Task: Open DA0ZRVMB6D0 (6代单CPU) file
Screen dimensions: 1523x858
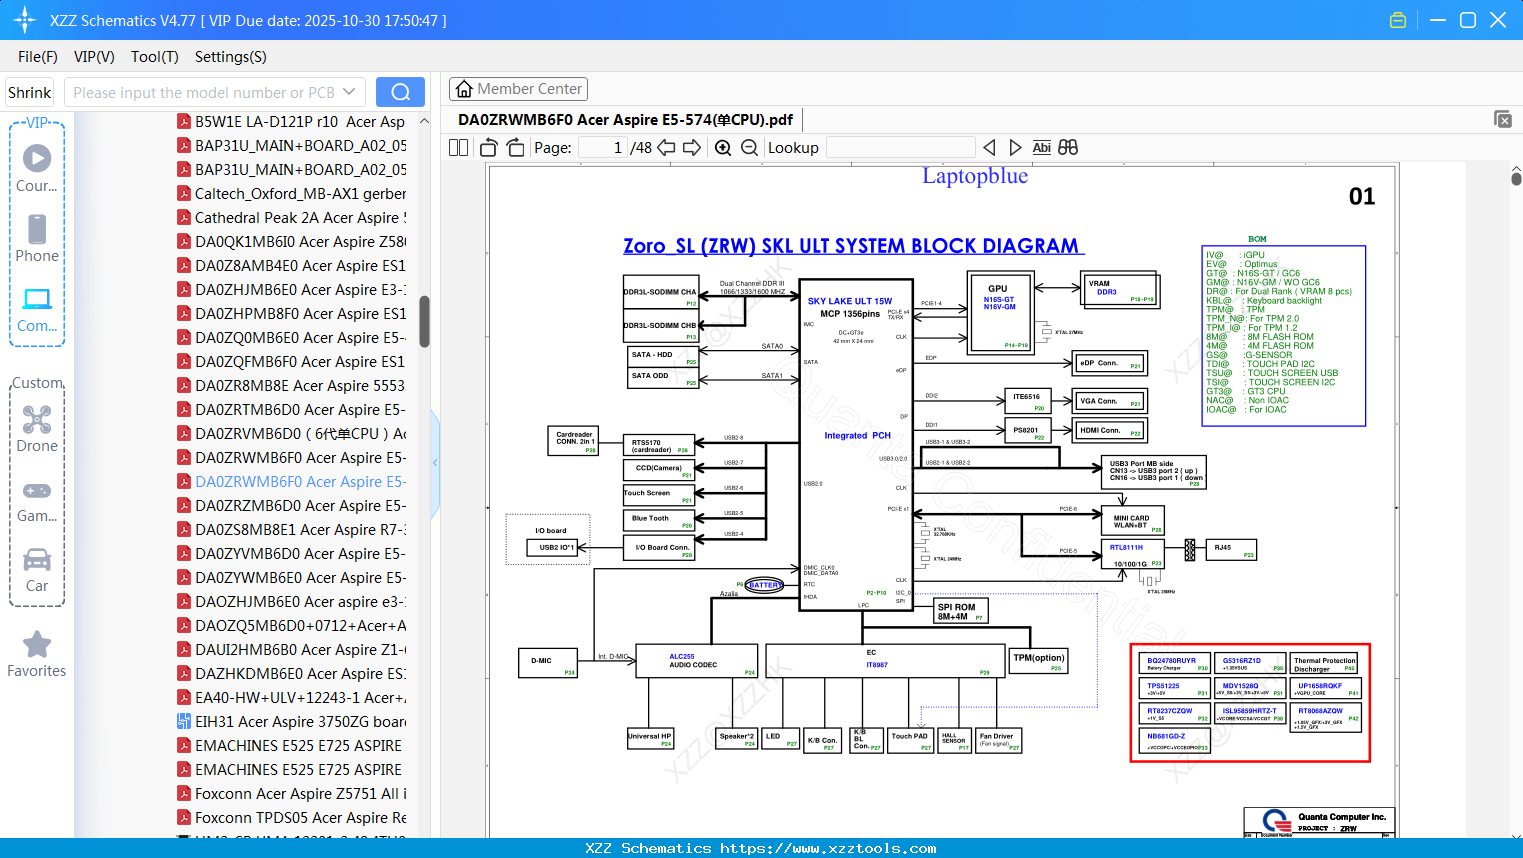Action: point(291,434)
